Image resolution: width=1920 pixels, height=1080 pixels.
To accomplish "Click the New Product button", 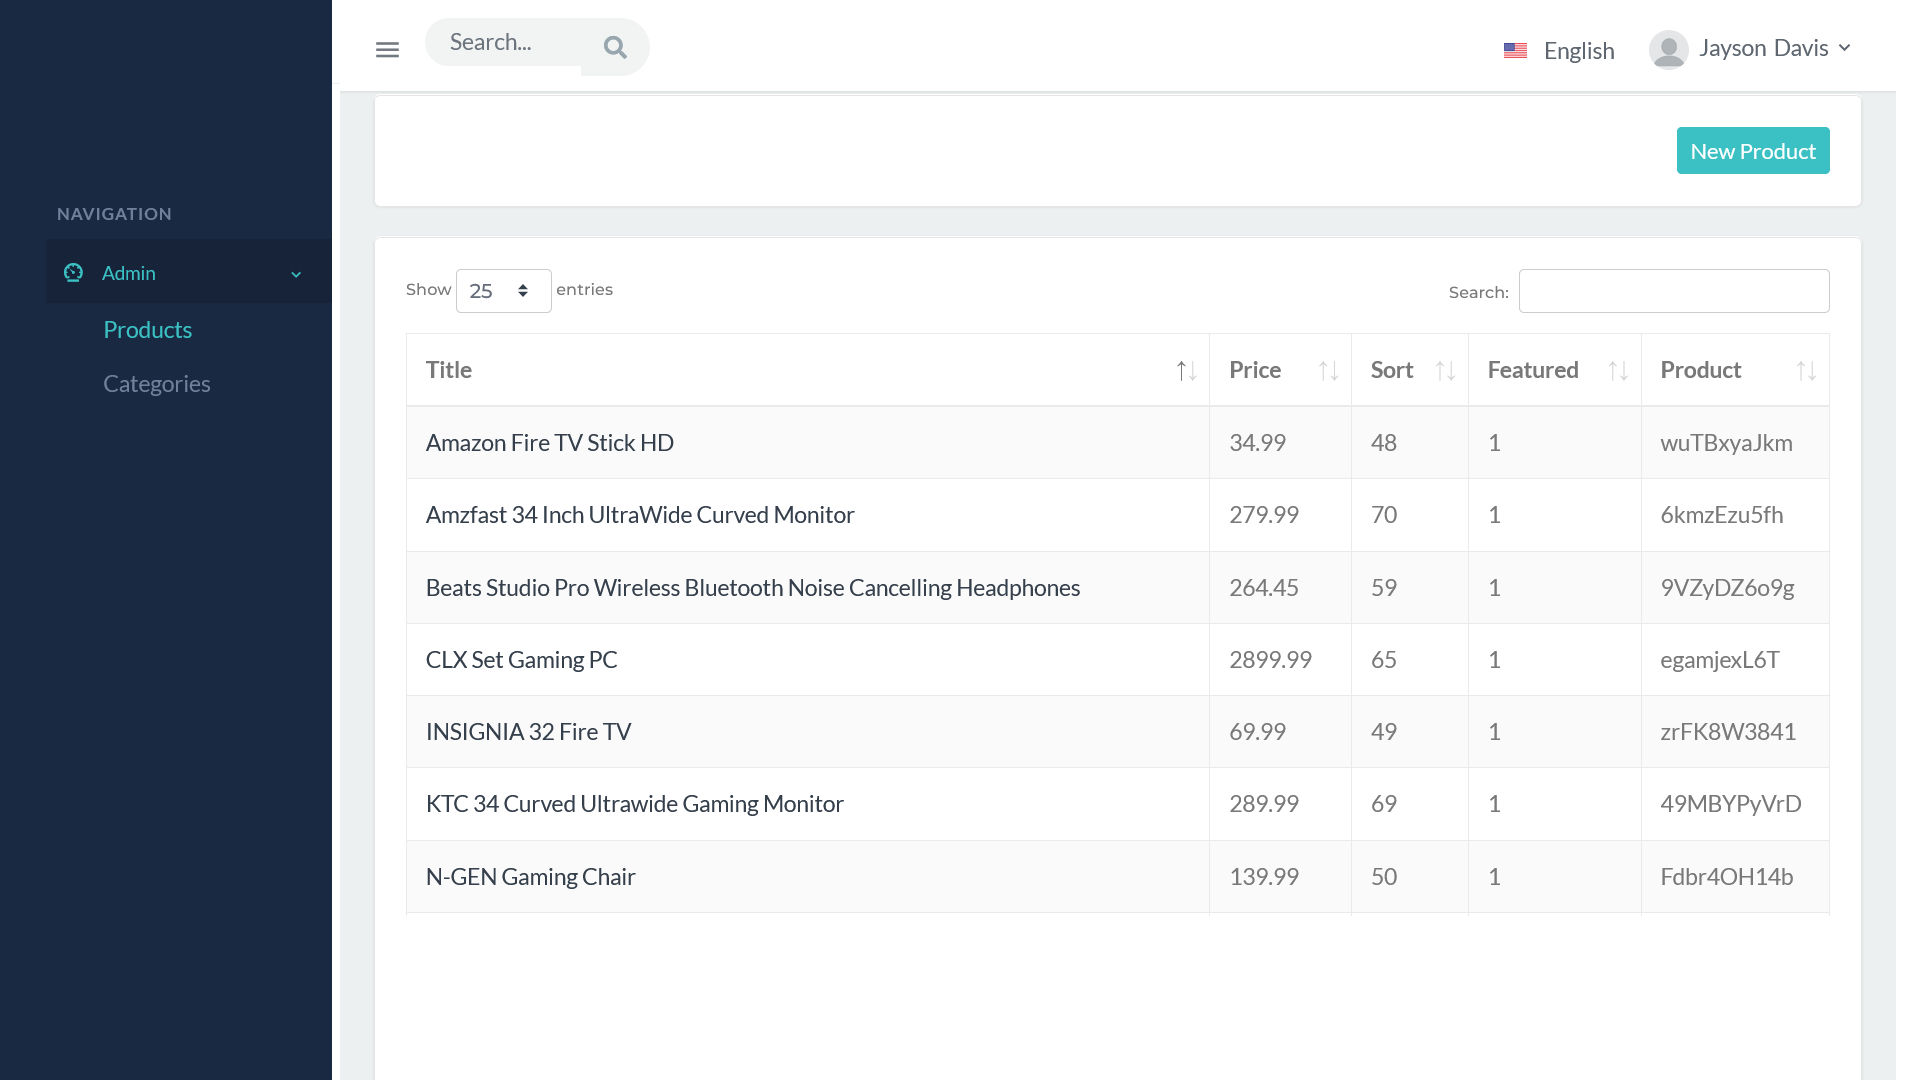I will click(x=1752, y=151).
